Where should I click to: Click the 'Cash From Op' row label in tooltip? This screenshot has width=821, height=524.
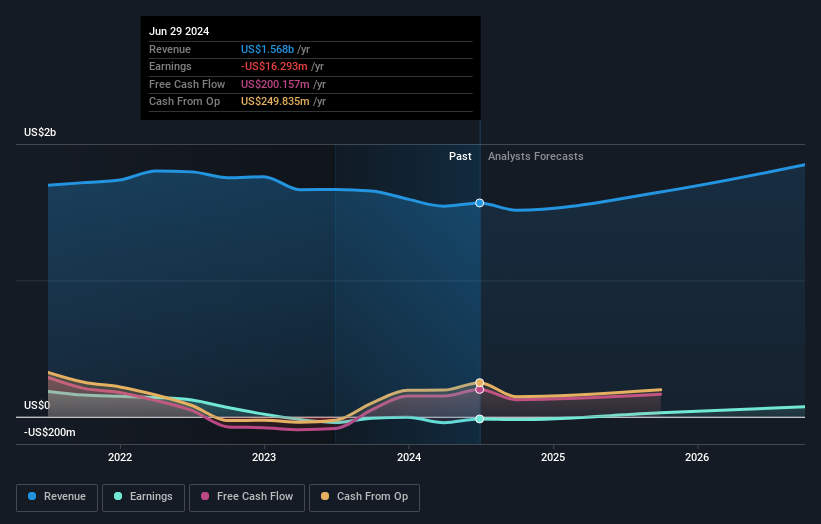point(184,102)
